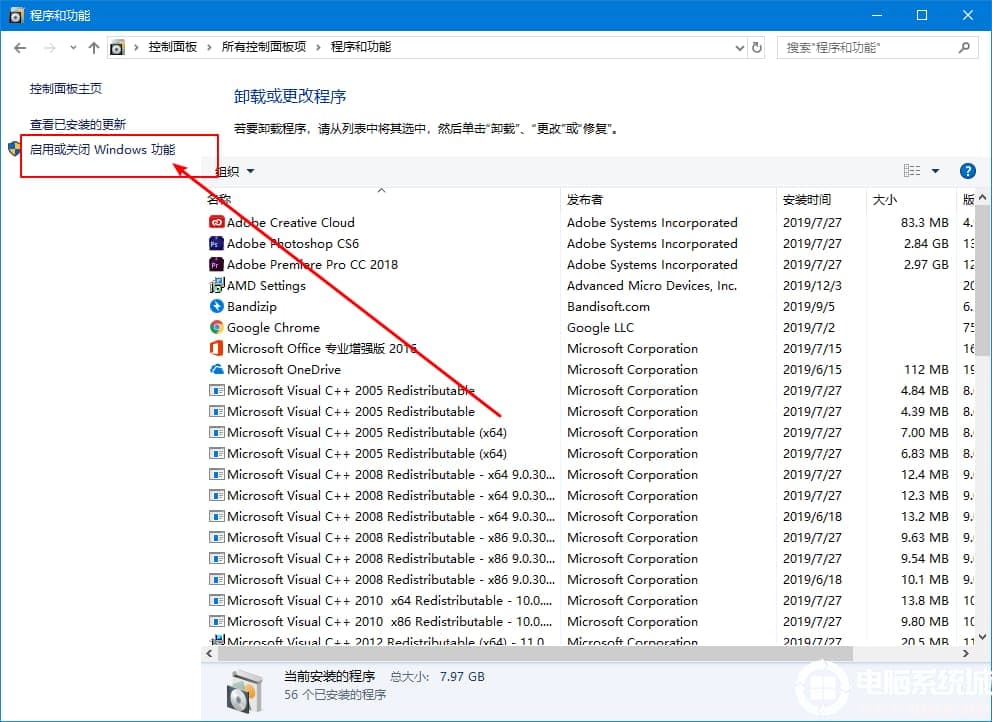Sort by the 安装时间 column header

821,200
